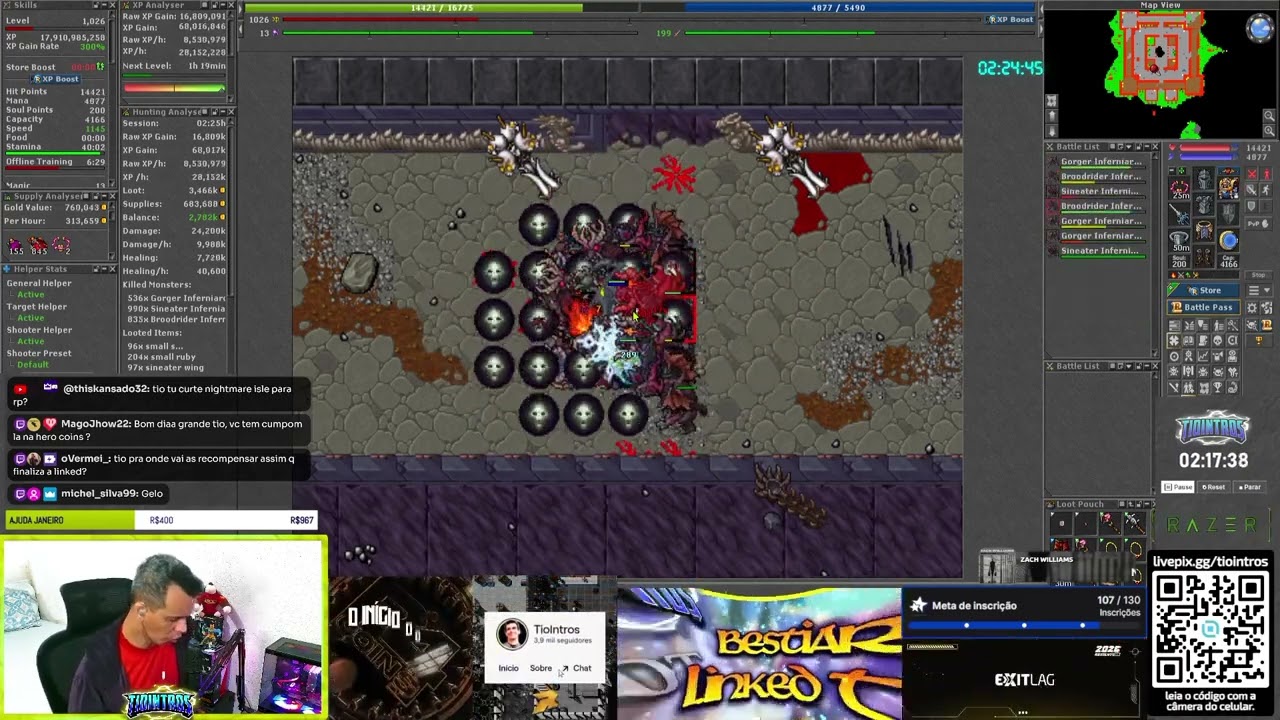Pause the stream timer
The width and height of the screenshot is (1280, 720).
tap(1178, 487)
